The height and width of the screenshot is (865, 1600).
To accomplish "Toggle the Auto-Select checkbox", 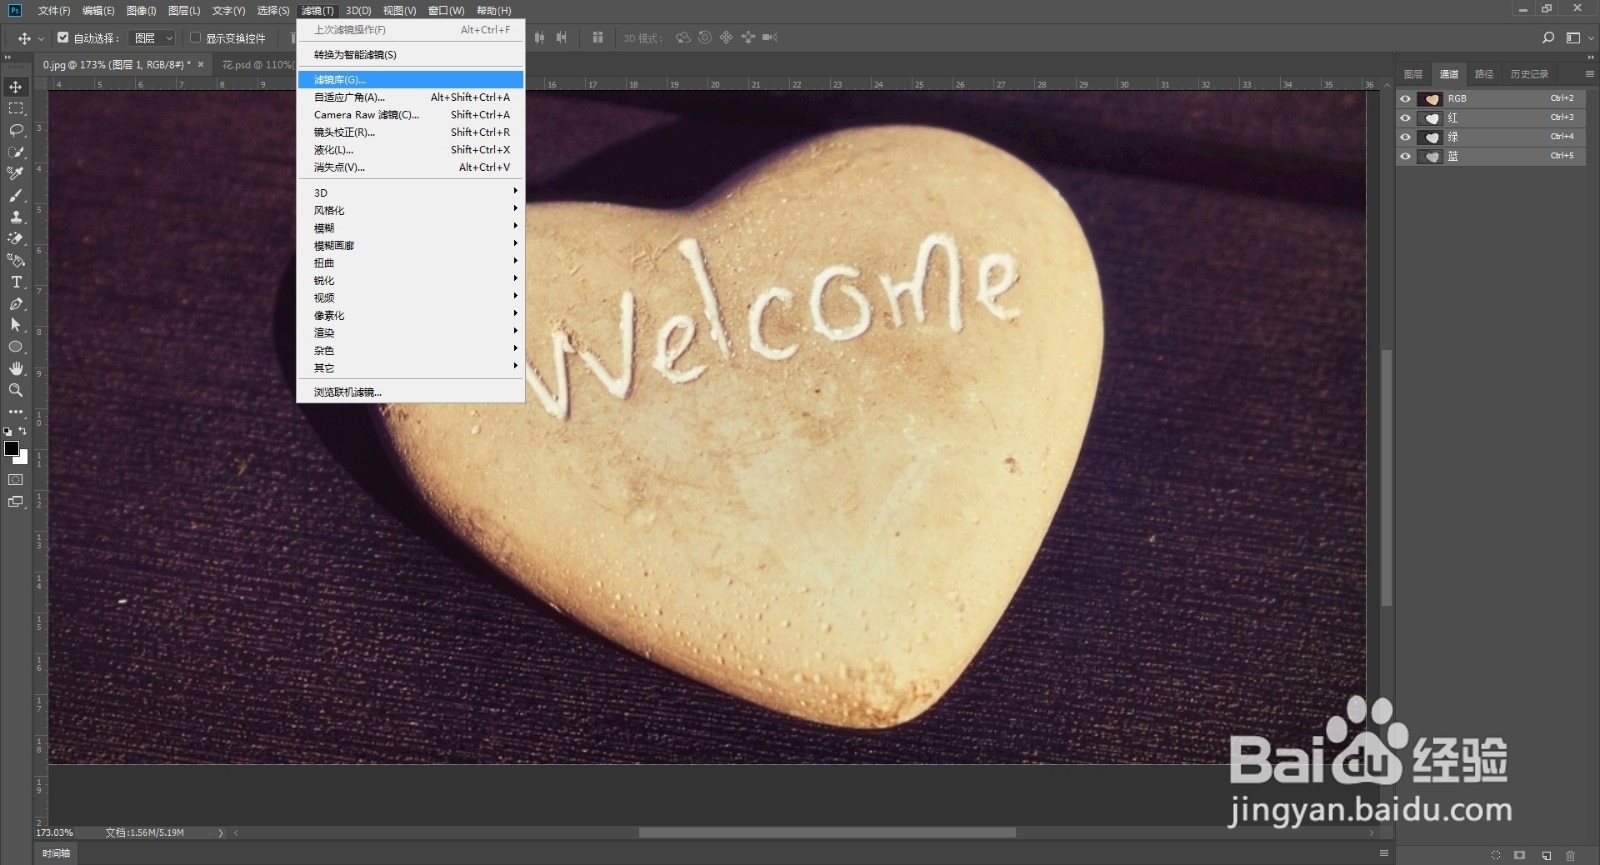I will coord(63,38).
